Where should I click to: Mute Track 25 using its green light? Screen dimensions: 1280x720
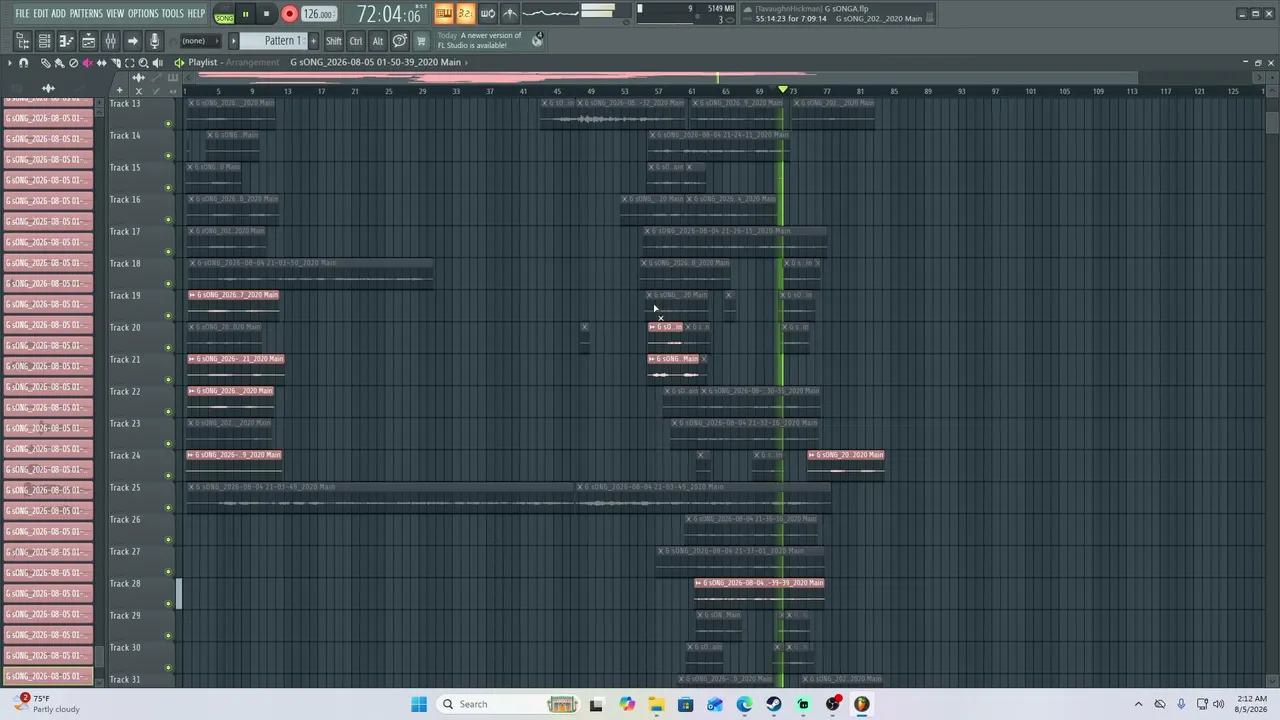point(168,508)
